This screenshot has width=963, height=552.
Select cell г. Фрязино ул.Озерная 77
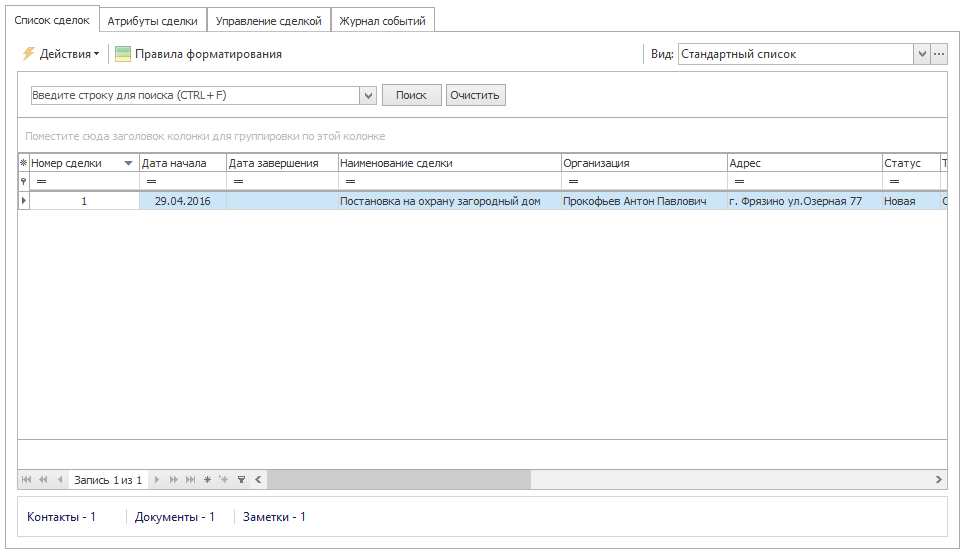click(x=805, y=201)
